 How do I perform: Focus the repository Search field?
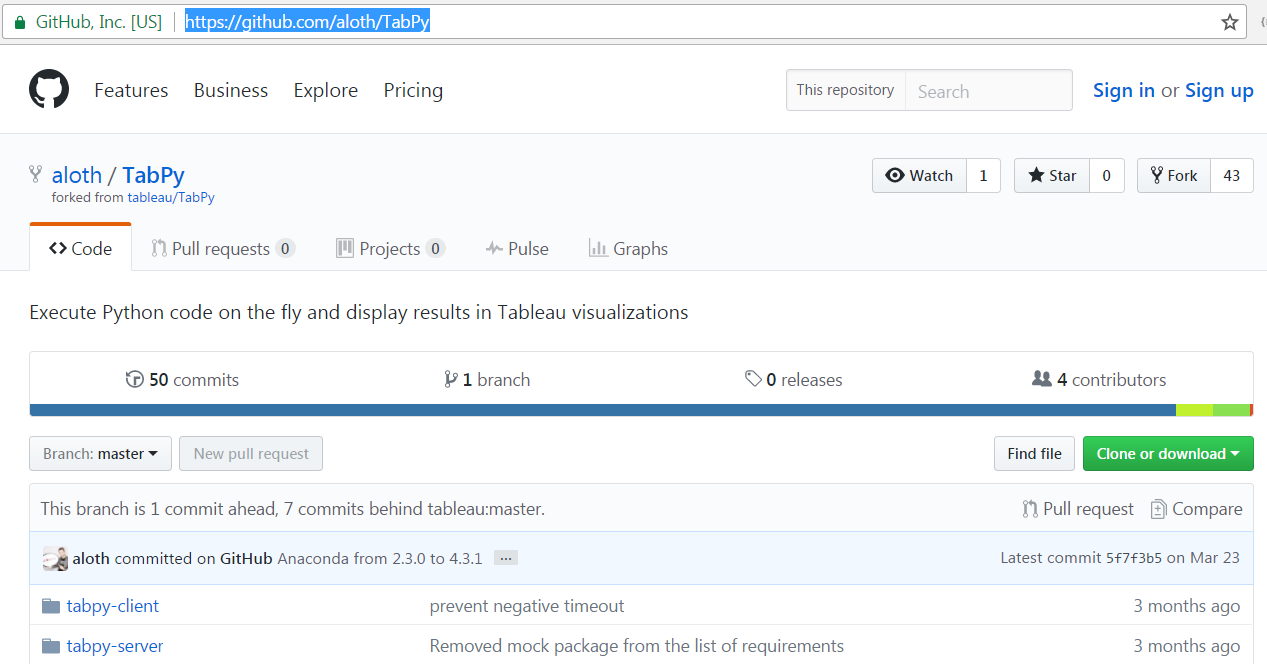(988, 91)
